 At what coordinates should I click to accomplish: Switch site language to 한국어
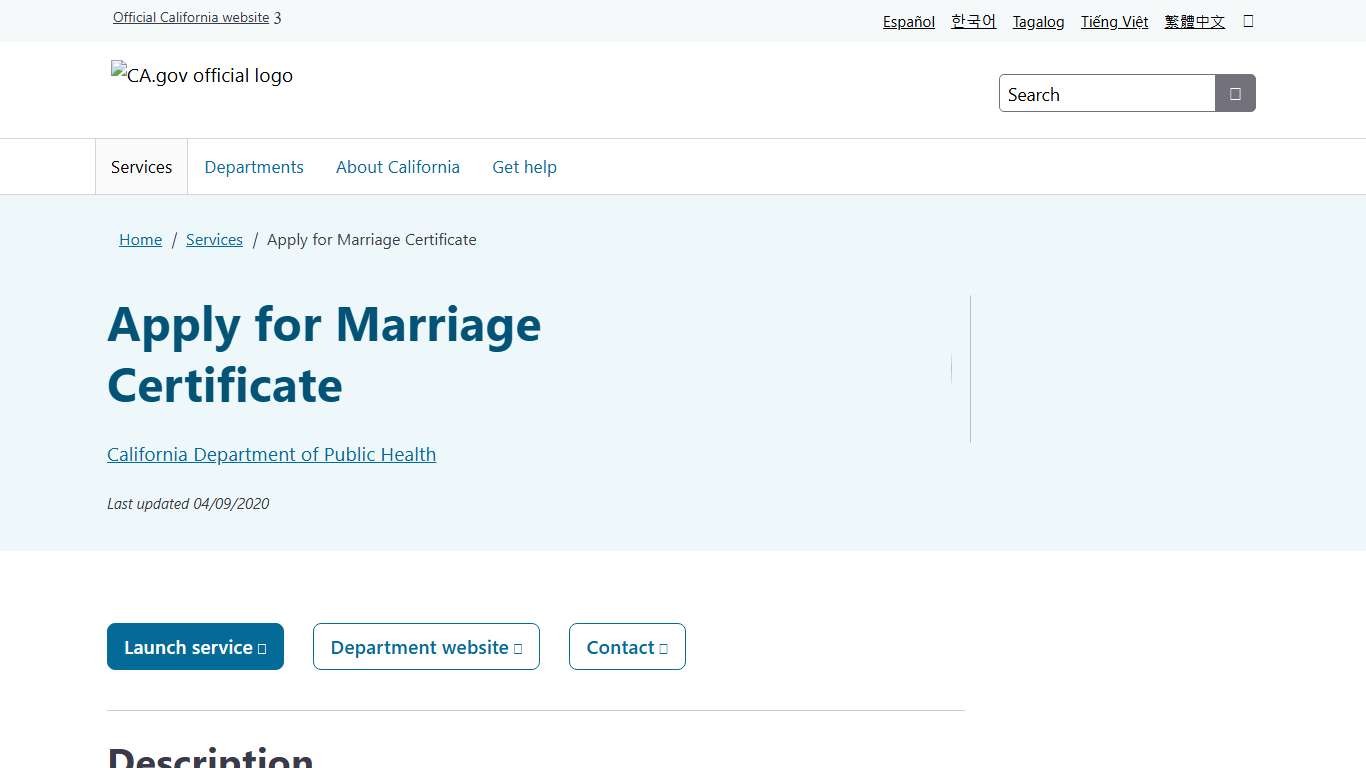973,21
